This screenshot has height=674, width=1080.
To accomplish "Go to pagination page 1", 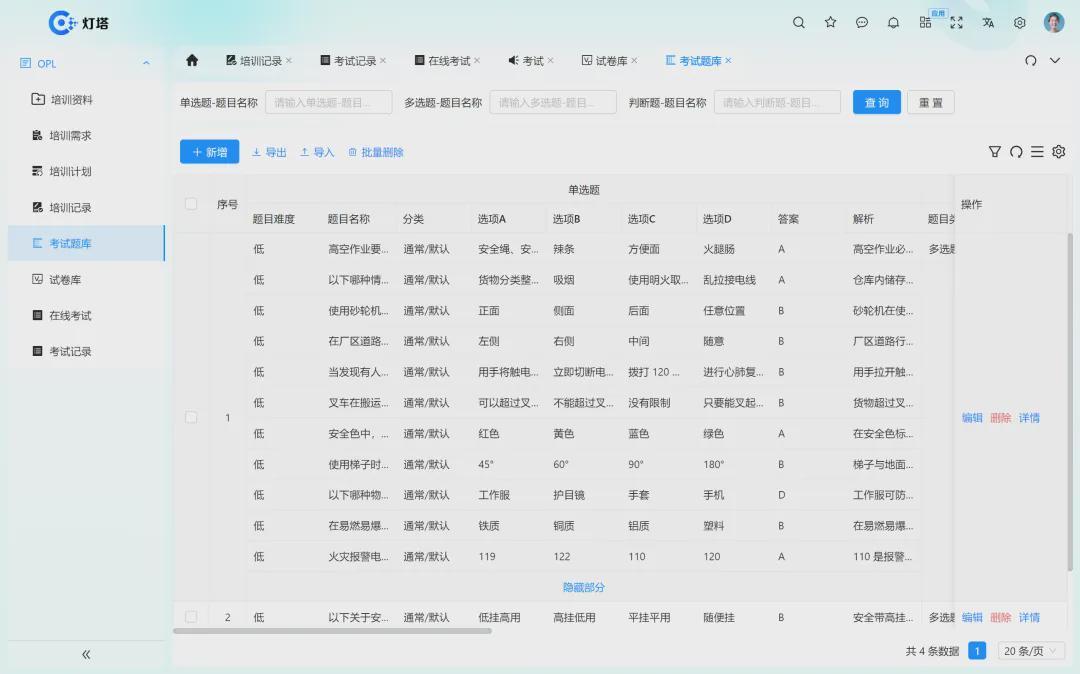I will (x=977, y=651).
